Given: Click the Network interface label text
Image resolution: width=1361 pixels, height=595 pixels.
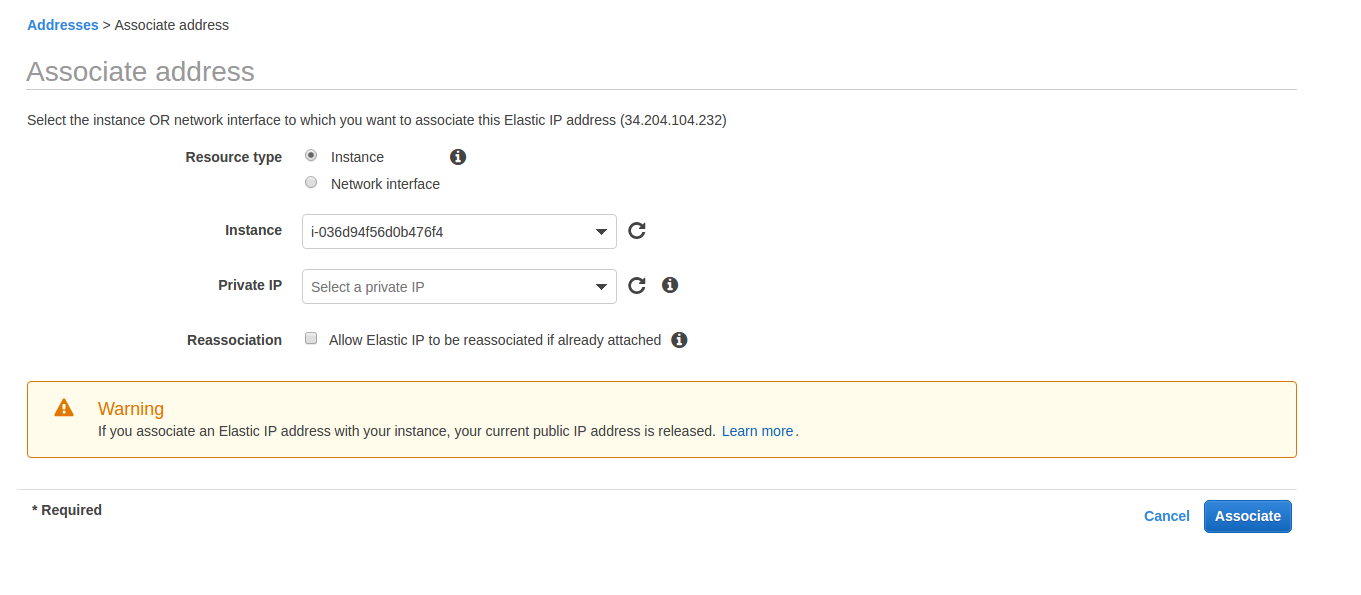Looking at the screenshot, I should pos(385,184).
